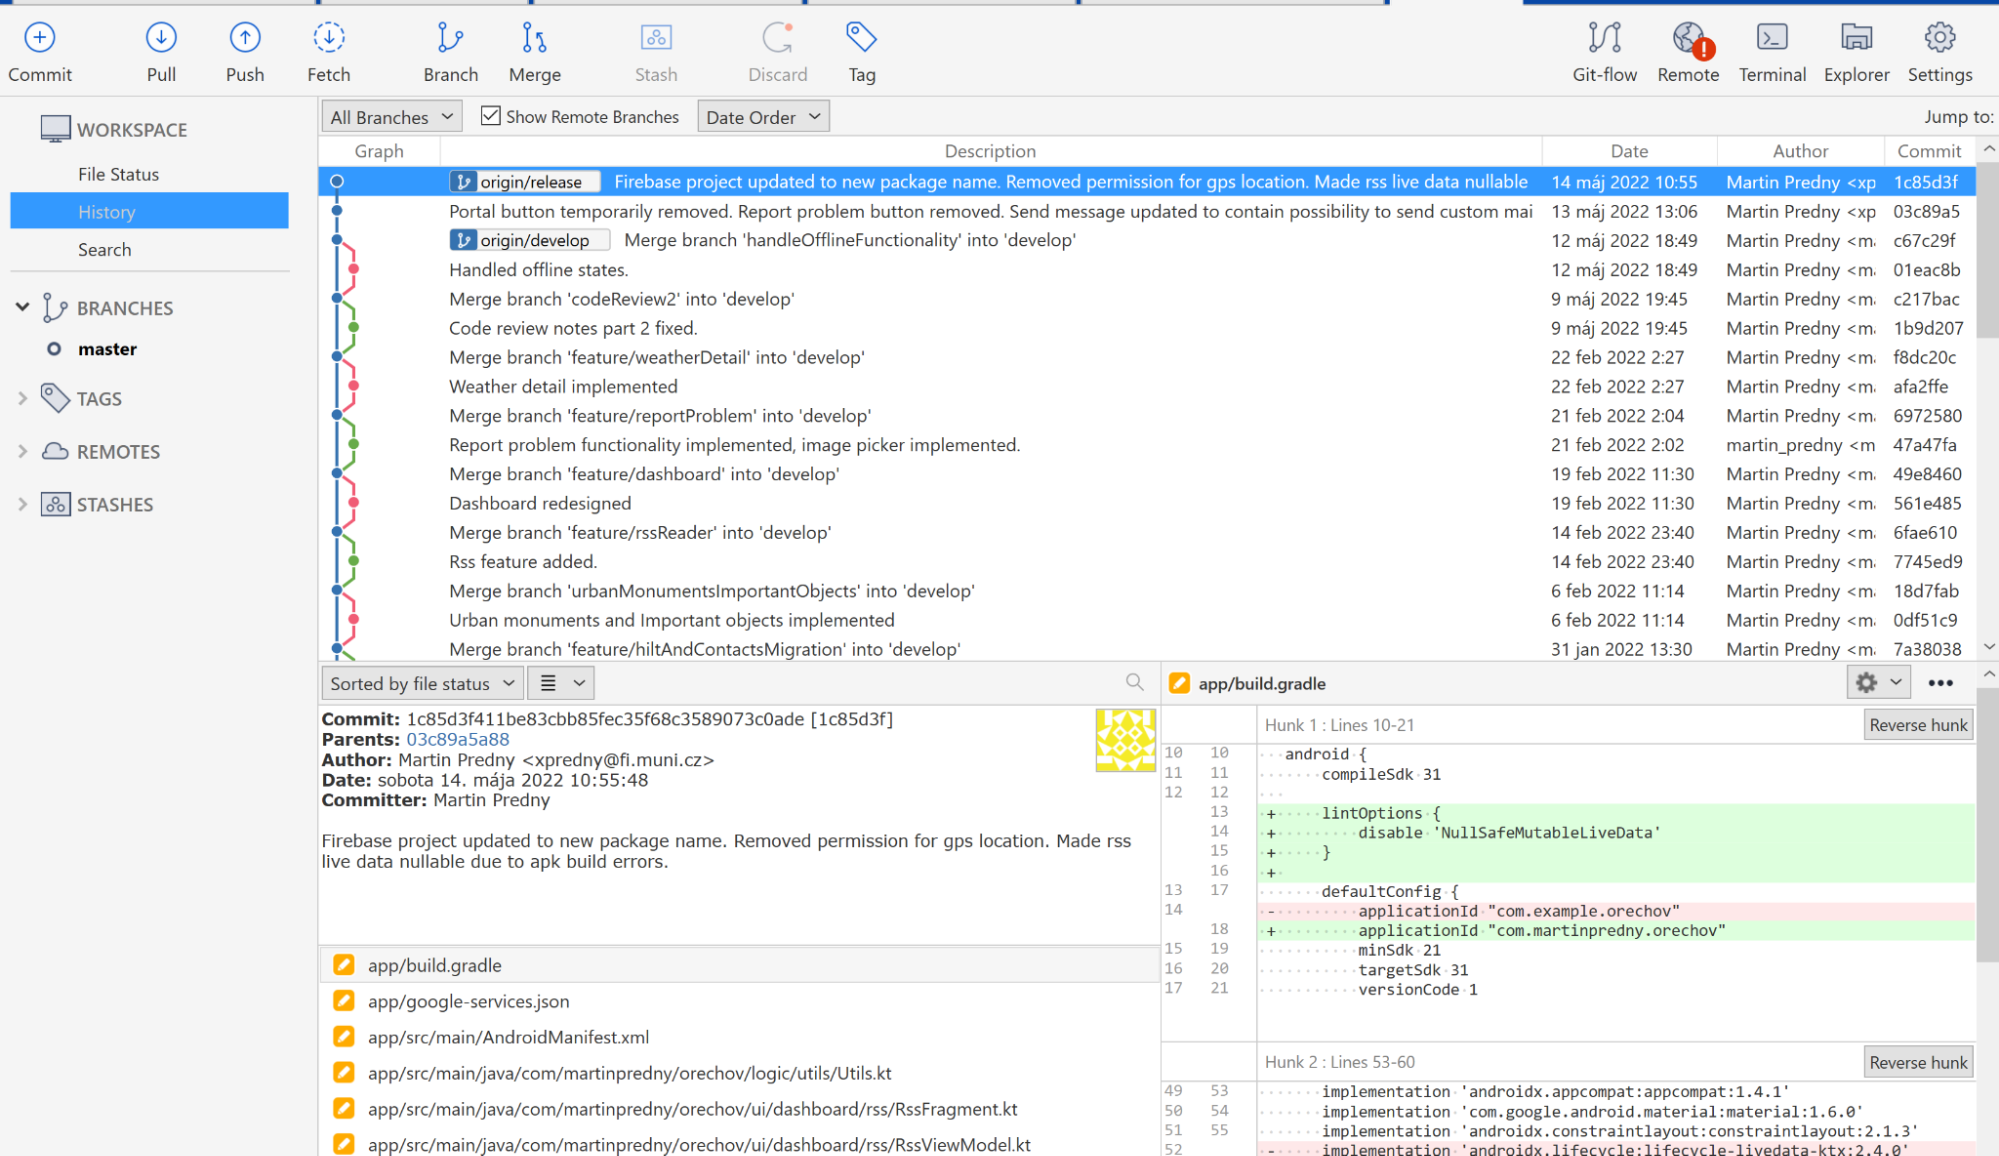Image resolution: width=1999 pixels, height=1156 pixels.
Task: Open the Branch tool
Action: [x=451, y=52]
